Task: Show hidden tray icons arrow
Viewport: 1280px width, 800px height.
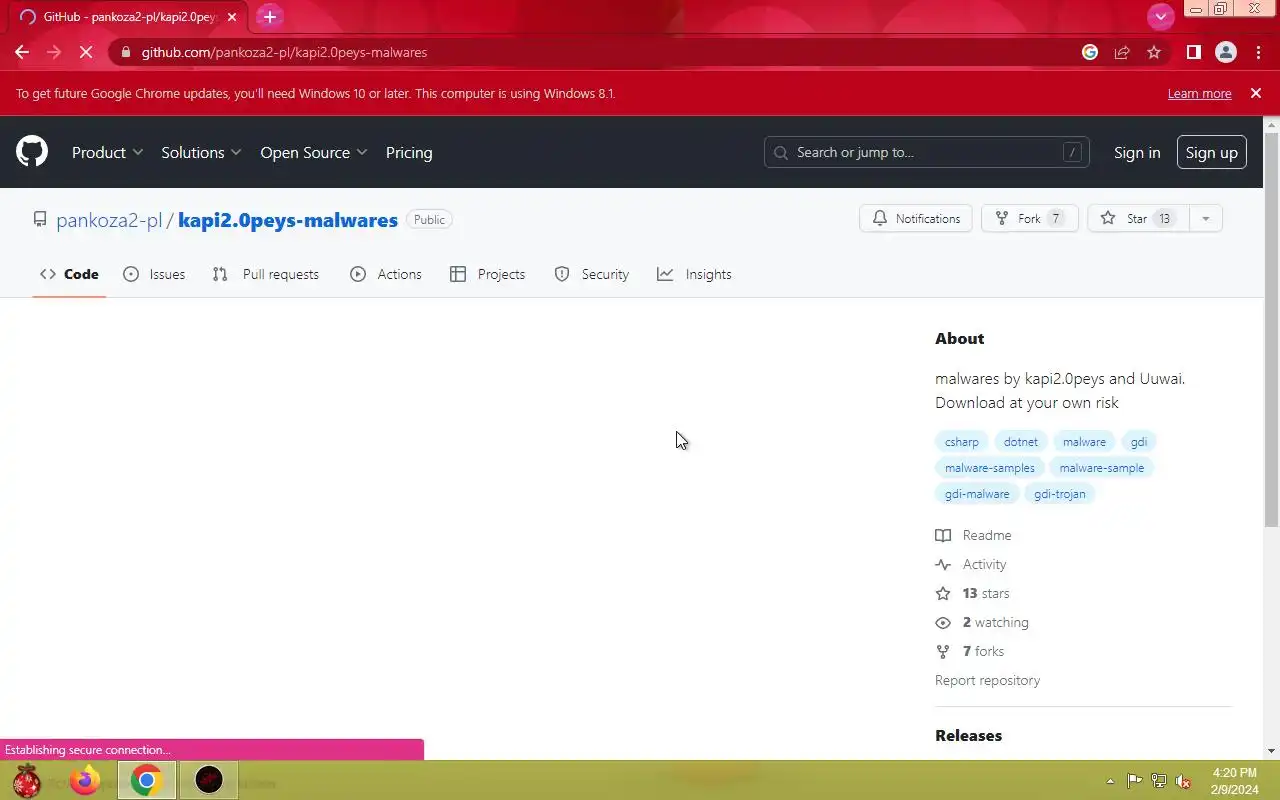Action: (x=1110, y=781)
